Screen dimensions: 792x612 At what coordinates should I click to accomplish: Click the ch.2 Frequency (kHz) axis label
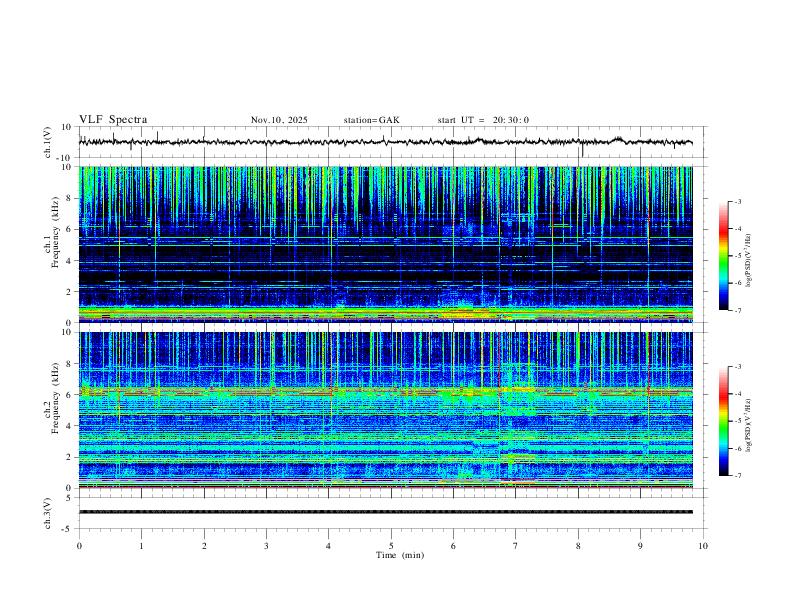(53, 398)
